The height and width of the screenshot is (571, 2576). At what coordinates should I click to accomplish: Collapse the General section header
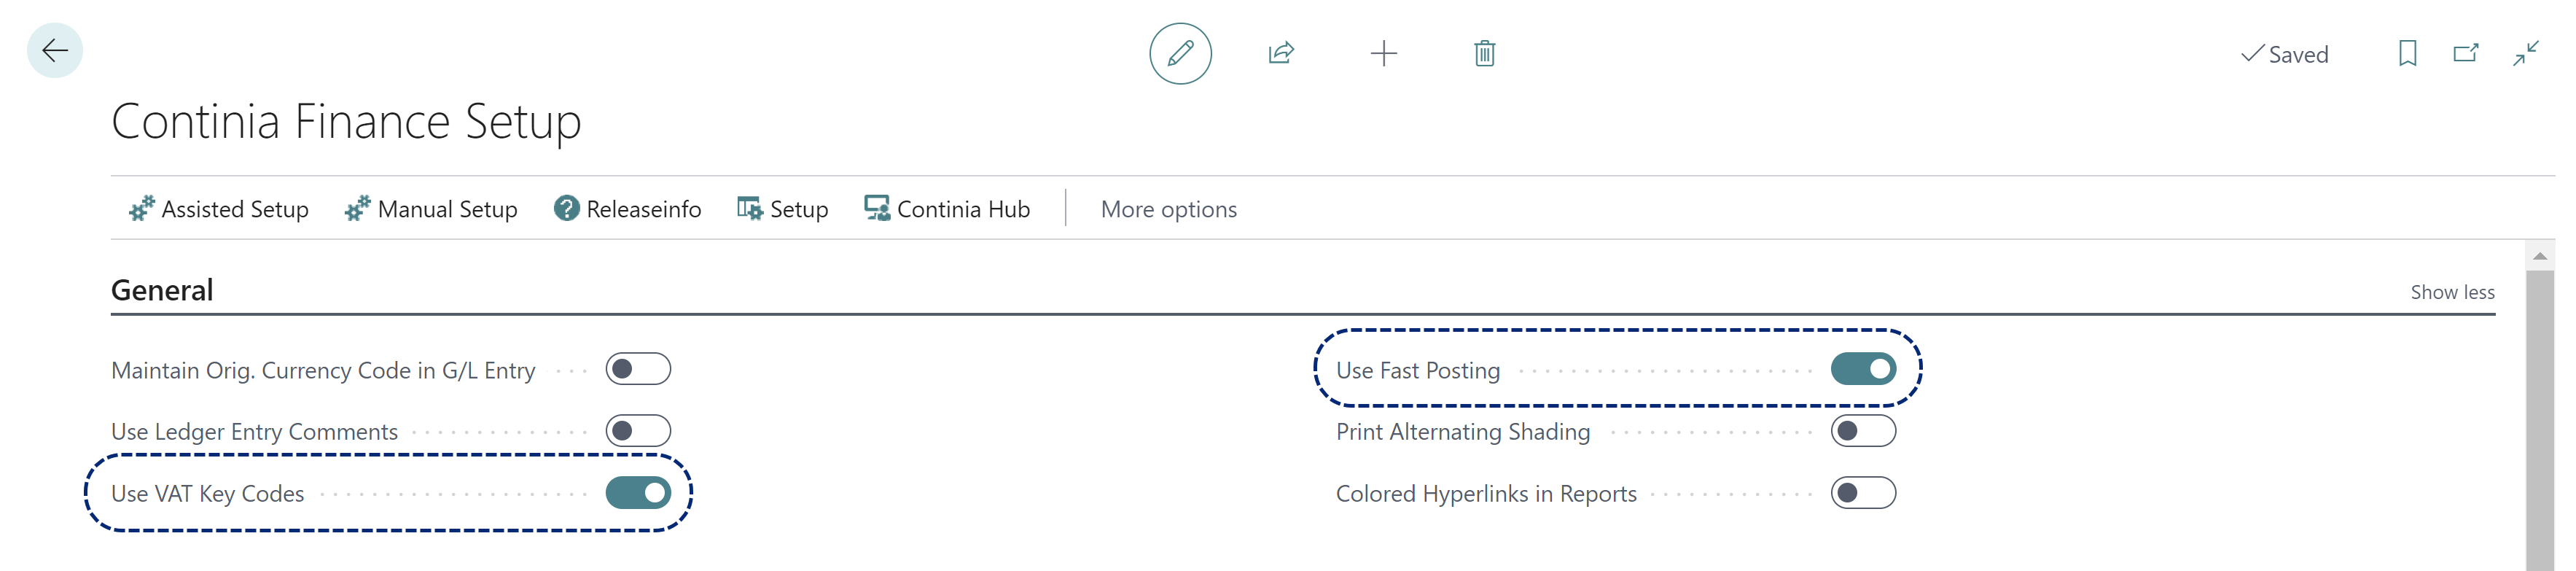162,290
